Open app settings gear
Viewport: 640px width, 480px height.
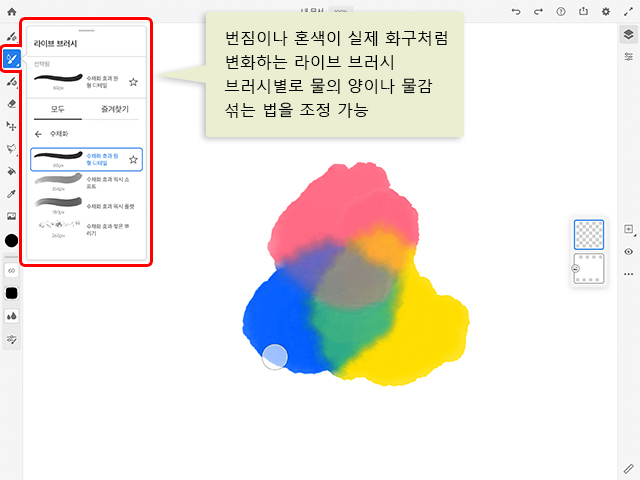(606, 11)
